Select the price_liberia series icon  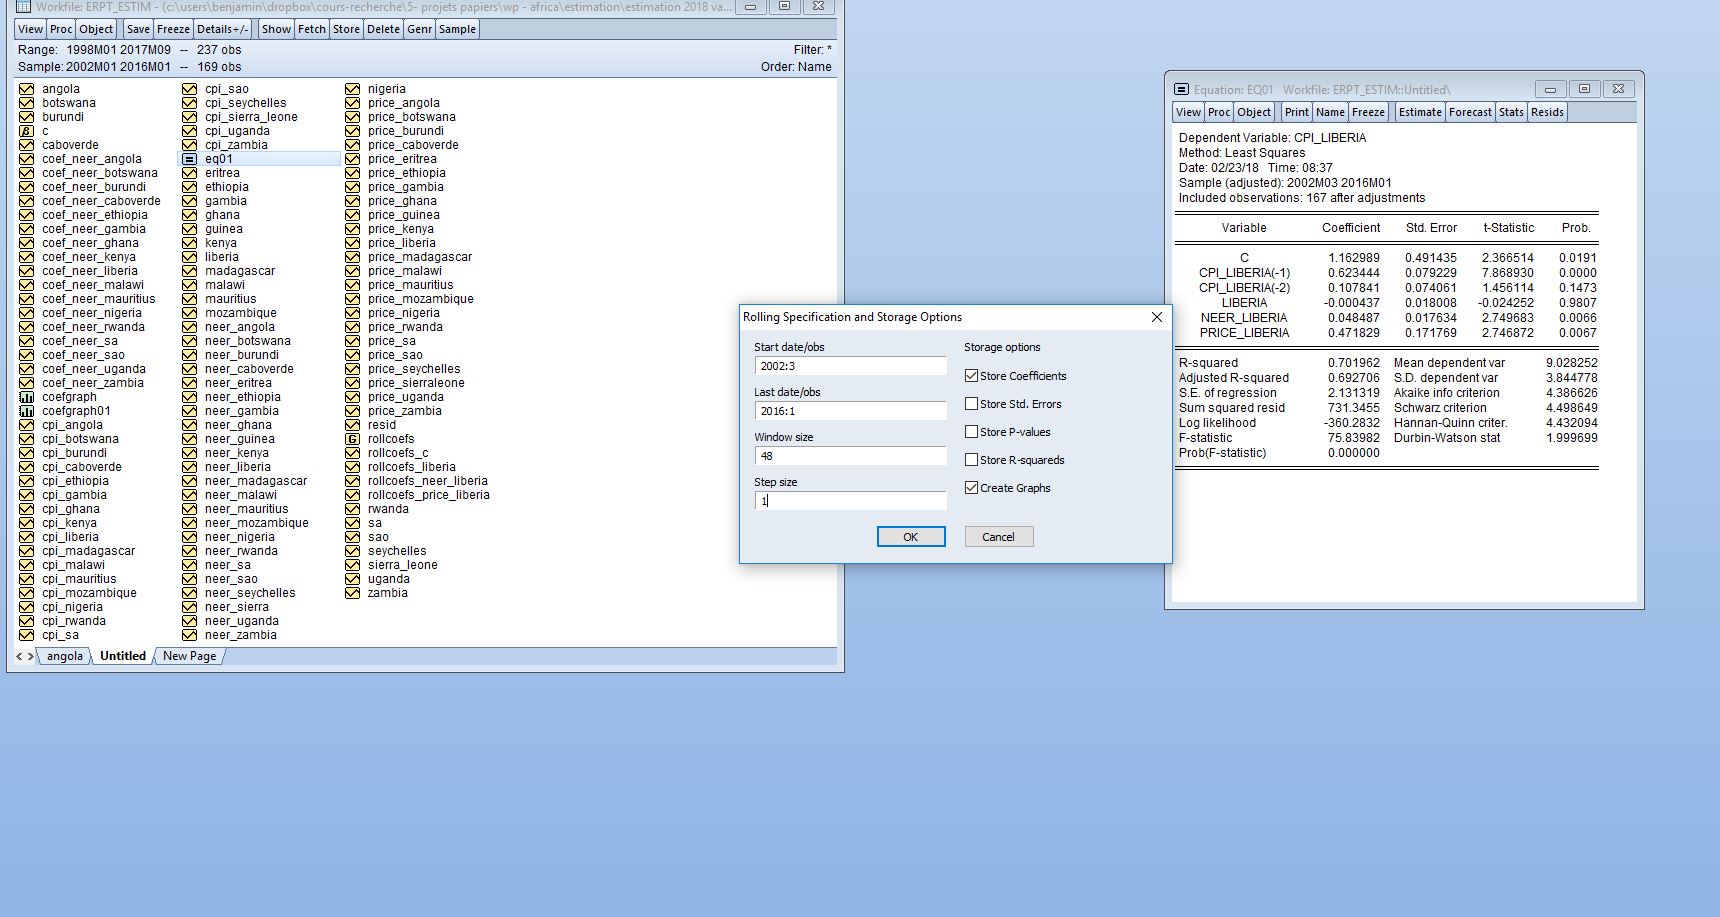coord(352,243)
